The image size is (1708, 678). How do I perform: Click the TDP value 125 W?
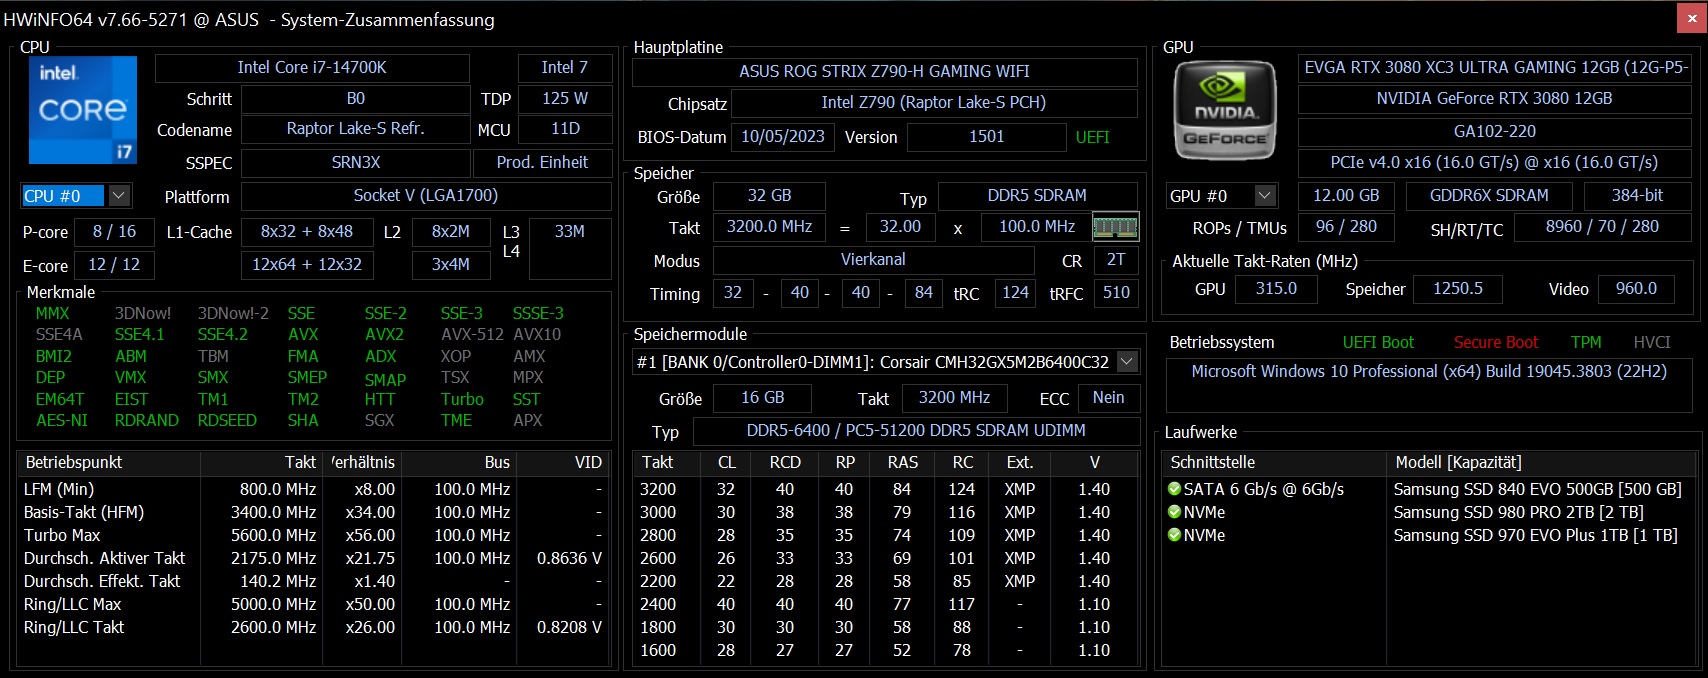click(565, 99)
